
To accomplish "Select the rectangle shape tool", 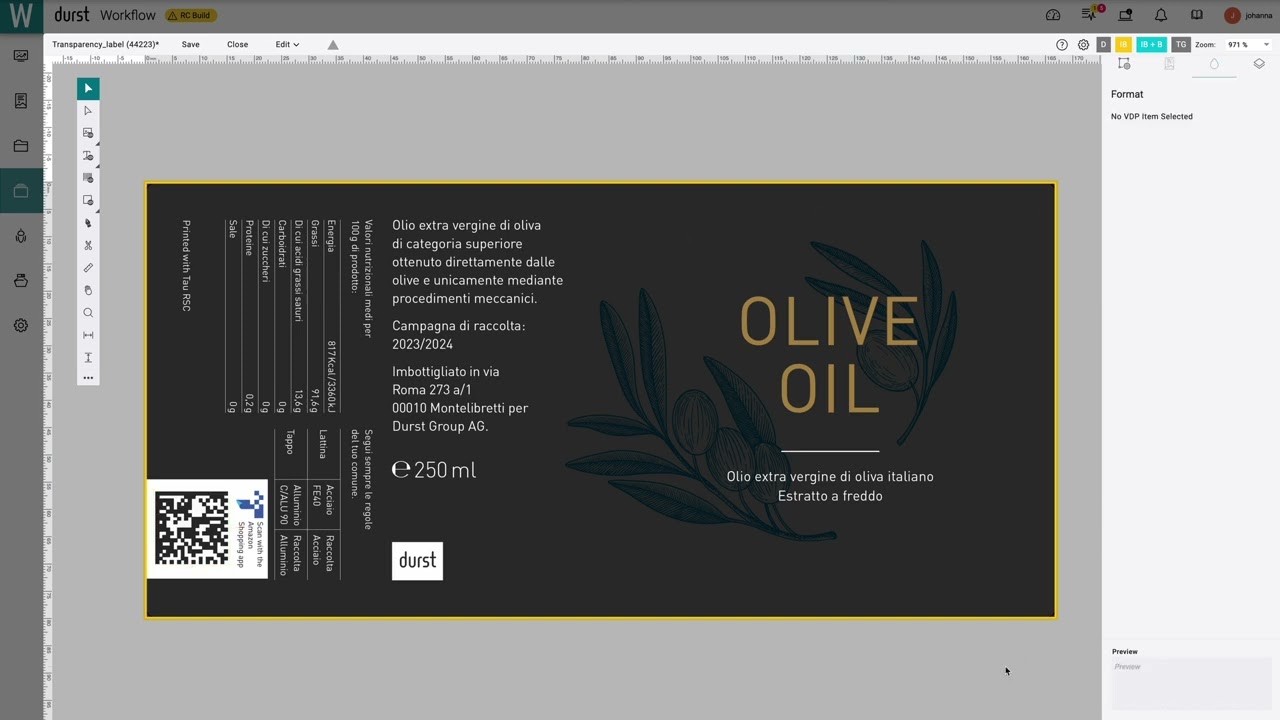I will click(88, 200).
